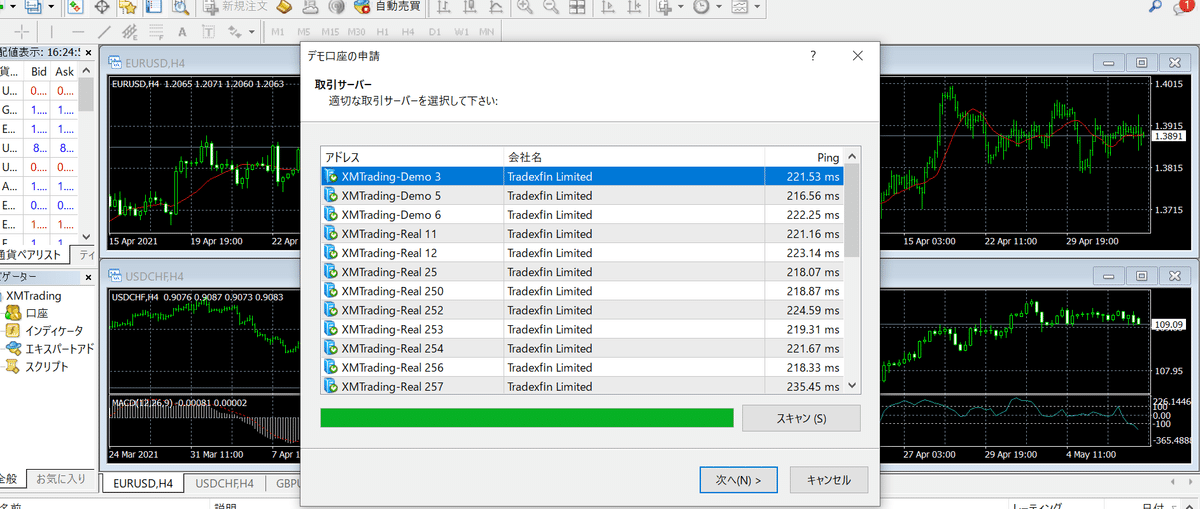Select the MN timeframe
The width and height of the screenshot is (1200, 509).
coord(486,32)
